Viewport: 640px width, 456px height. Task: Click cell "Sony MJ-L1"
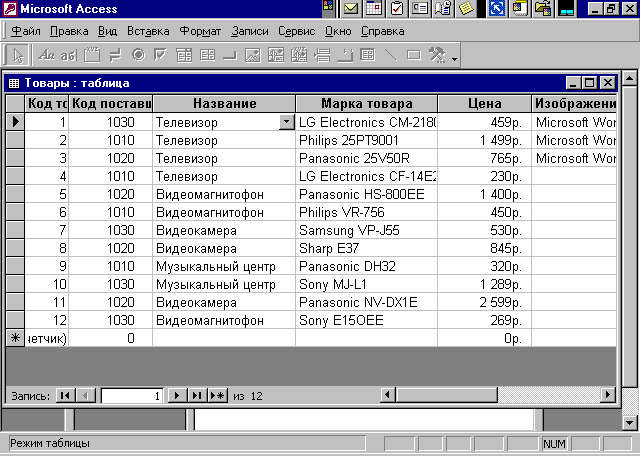pyautogui.click(x=367, y=284)
